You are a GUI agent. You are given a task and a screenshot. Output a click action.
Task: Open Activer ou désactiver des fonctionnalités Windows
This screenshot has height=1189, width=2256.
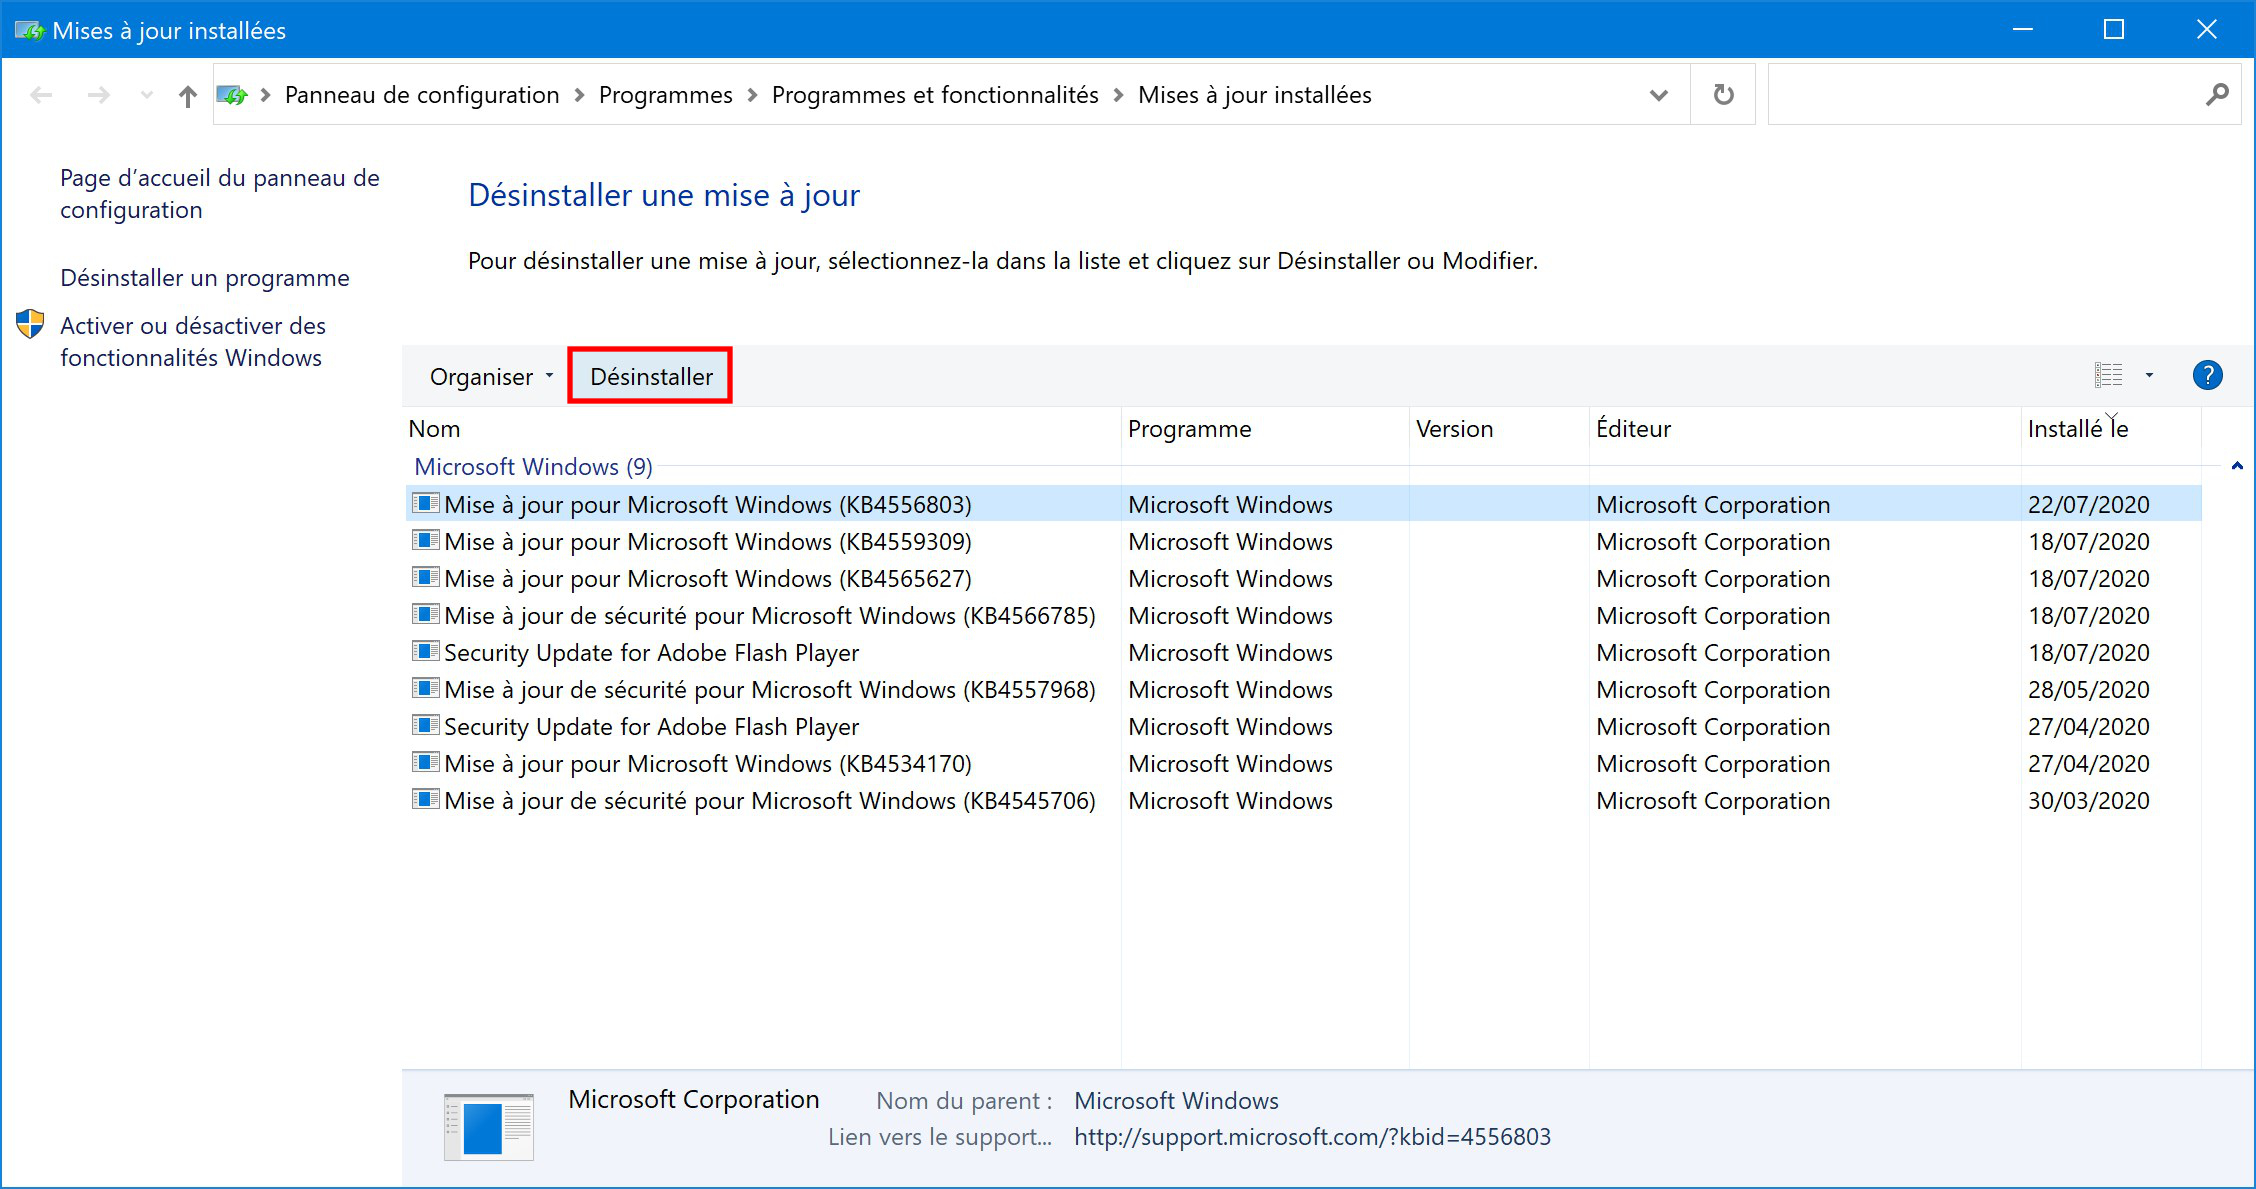pos(193,342)
